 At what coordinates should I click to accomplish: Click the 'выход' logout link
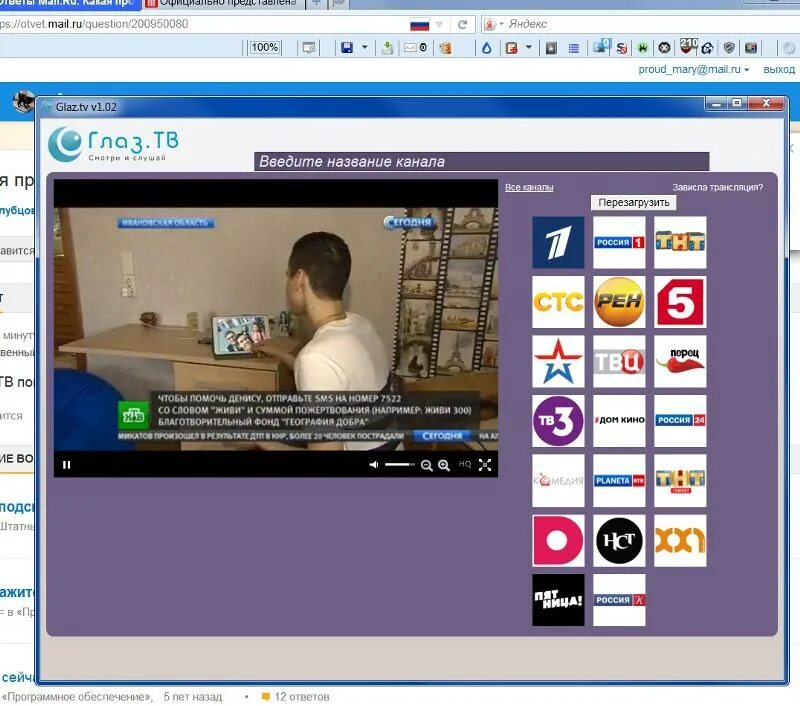[x=779, y=69]
